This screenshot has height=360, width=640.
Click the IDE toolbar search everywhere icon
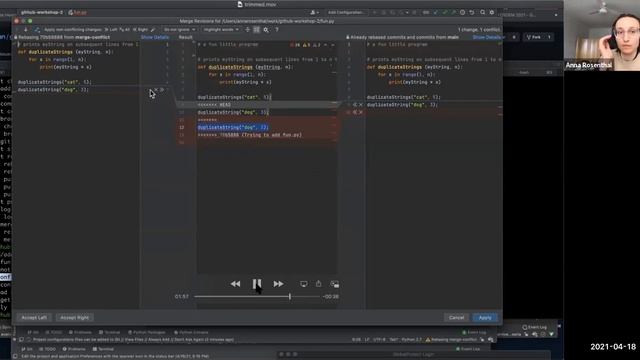[482, 13]
